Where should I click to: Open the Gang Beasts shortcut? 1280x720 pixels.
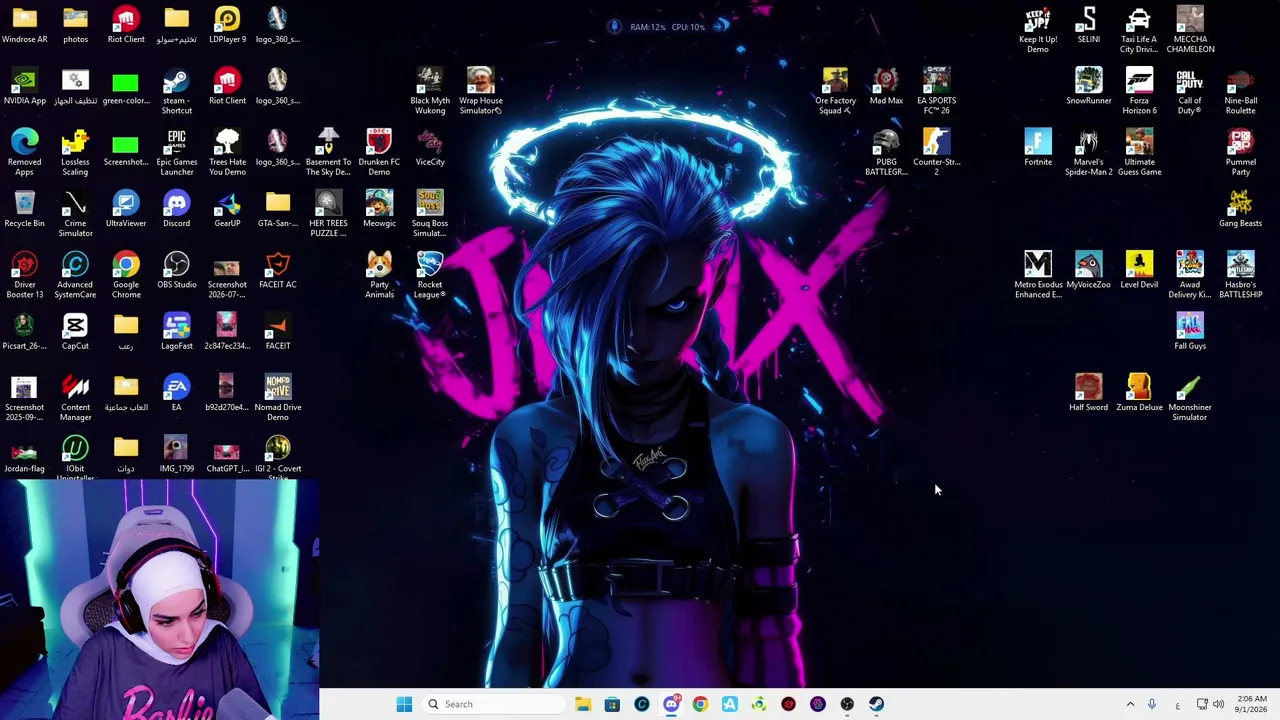[1240, 210]
